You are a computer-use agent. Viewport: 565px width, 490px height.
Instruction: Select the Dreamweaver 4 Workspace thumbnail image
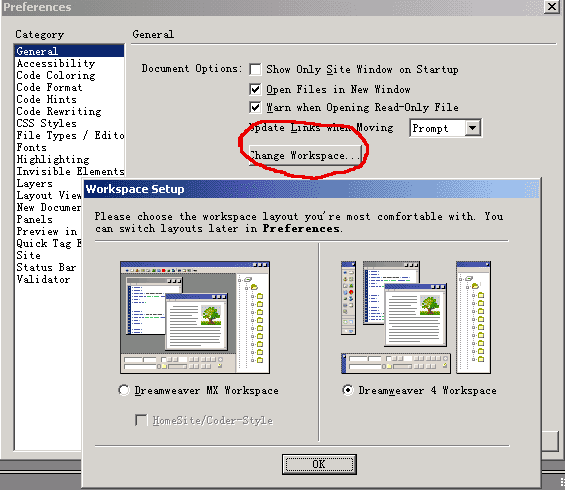click(x=416, y=317)
